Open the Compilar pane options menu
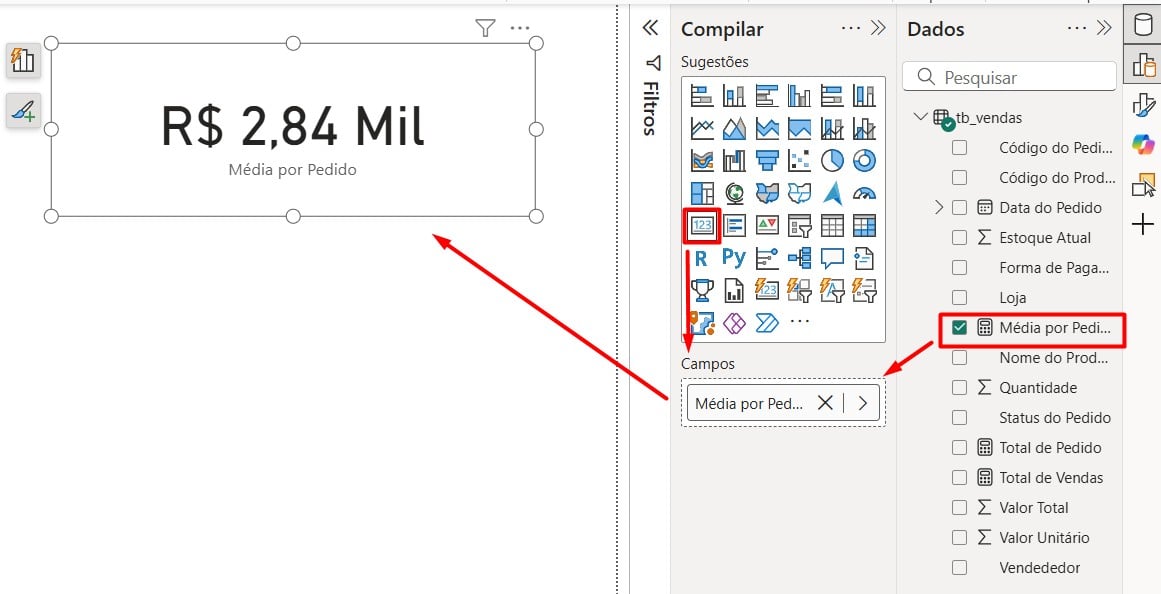This screenshot has width=1161, height=594. click(853, 29)
